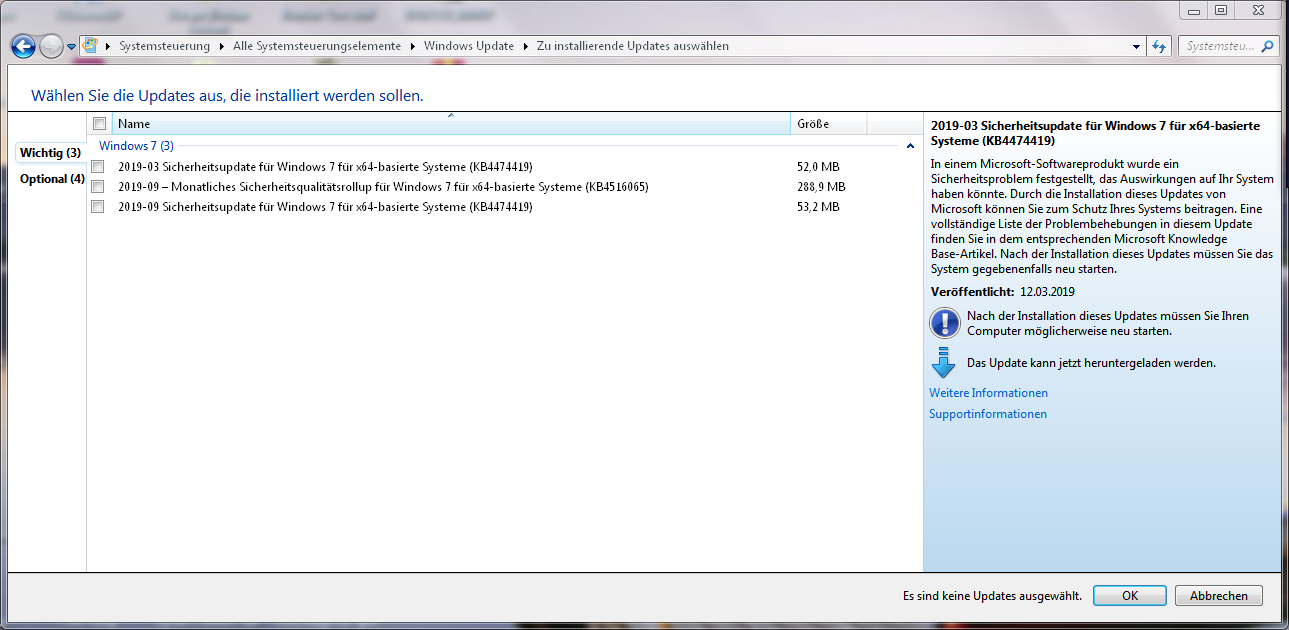
Task: Click the 52,0 MB size value
Action: coord(818,167)
